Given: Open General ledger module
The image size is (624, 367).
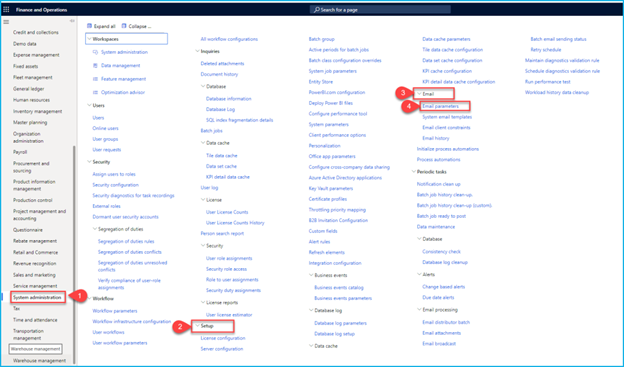Looking at the screenshot, I should coord(29,89).
